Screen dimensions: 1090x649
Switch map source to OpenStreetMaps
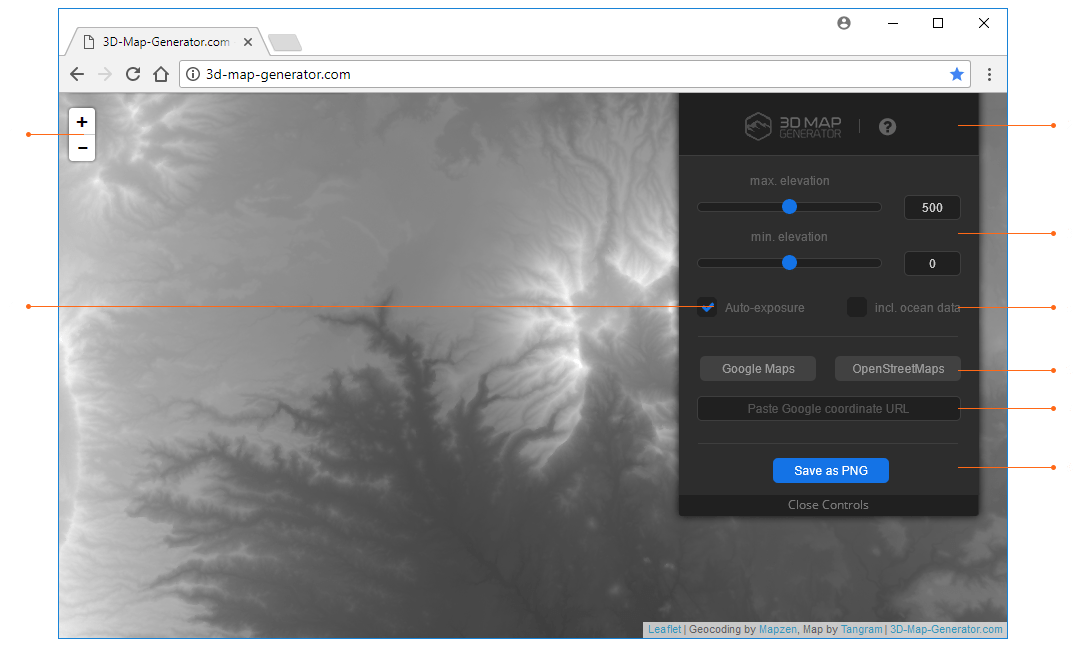tap(897, 368)
